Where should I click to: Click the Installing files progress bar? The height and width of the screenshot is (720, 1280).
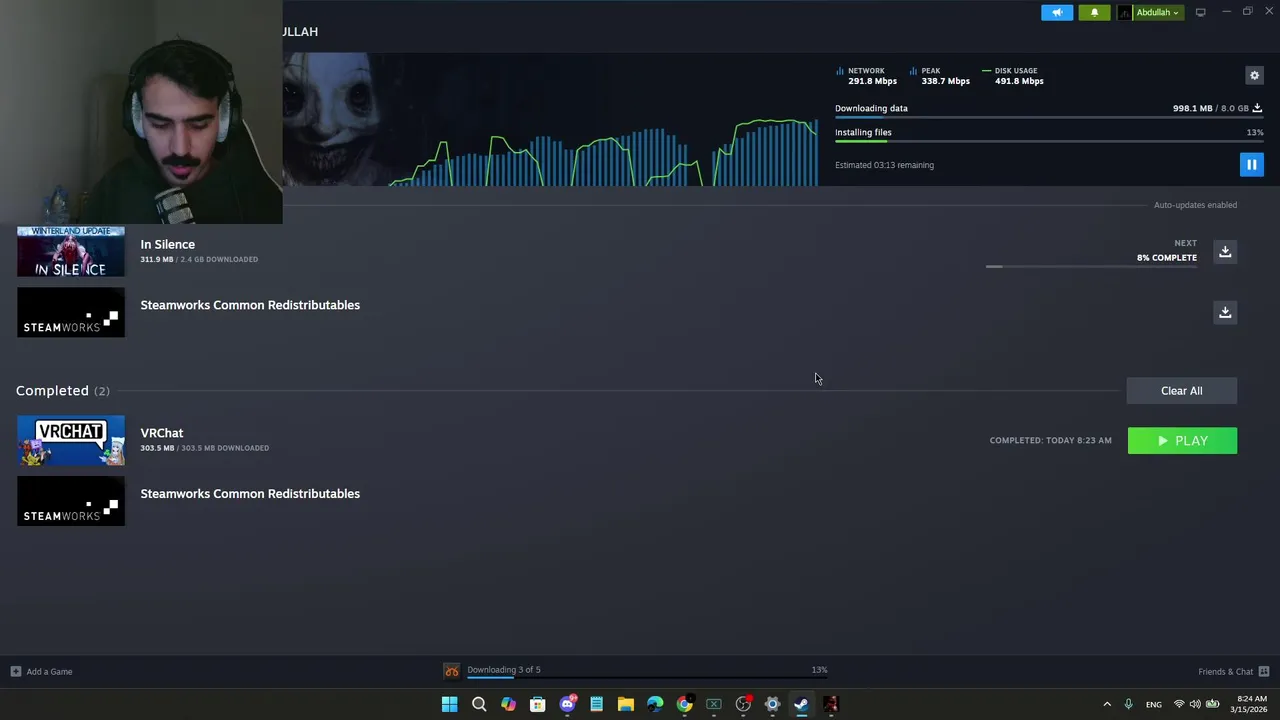click(x=1048, y=142)
